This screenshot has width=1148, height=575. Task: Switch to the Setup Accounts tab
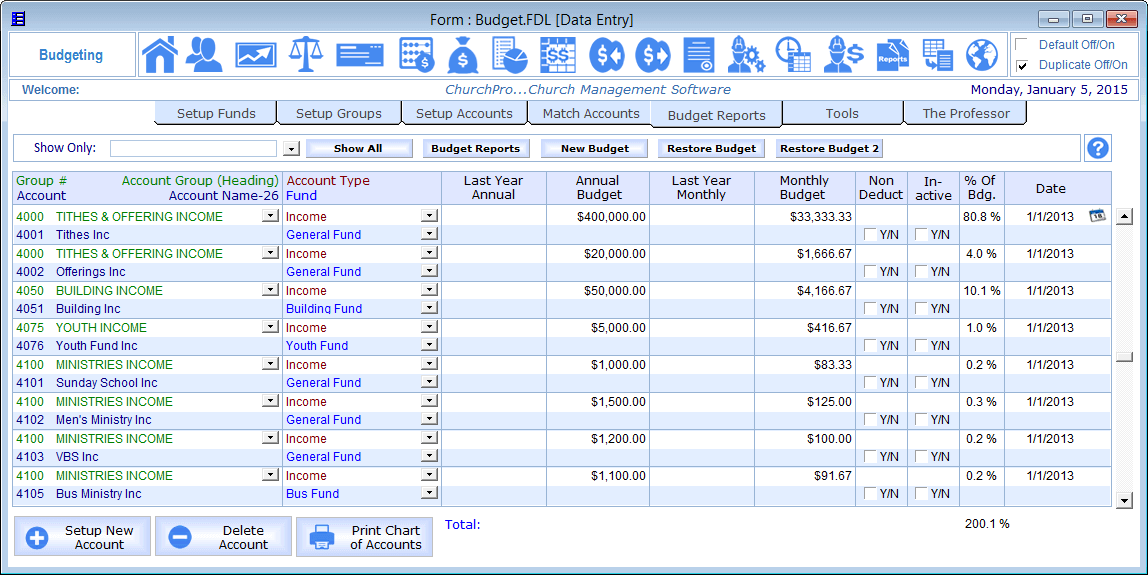point(464,114)
